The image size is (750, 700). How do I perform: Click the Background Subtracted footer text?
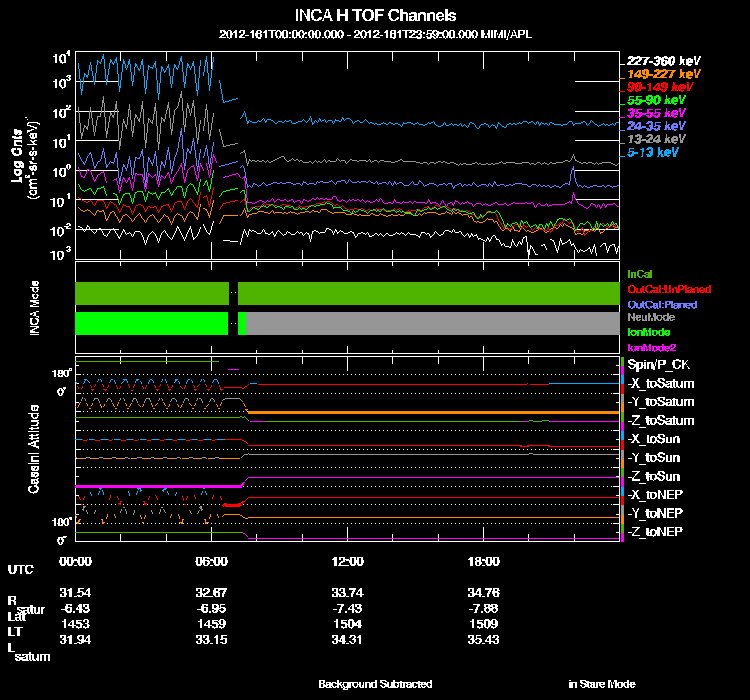pyautogui.click(x=375, y=684)
